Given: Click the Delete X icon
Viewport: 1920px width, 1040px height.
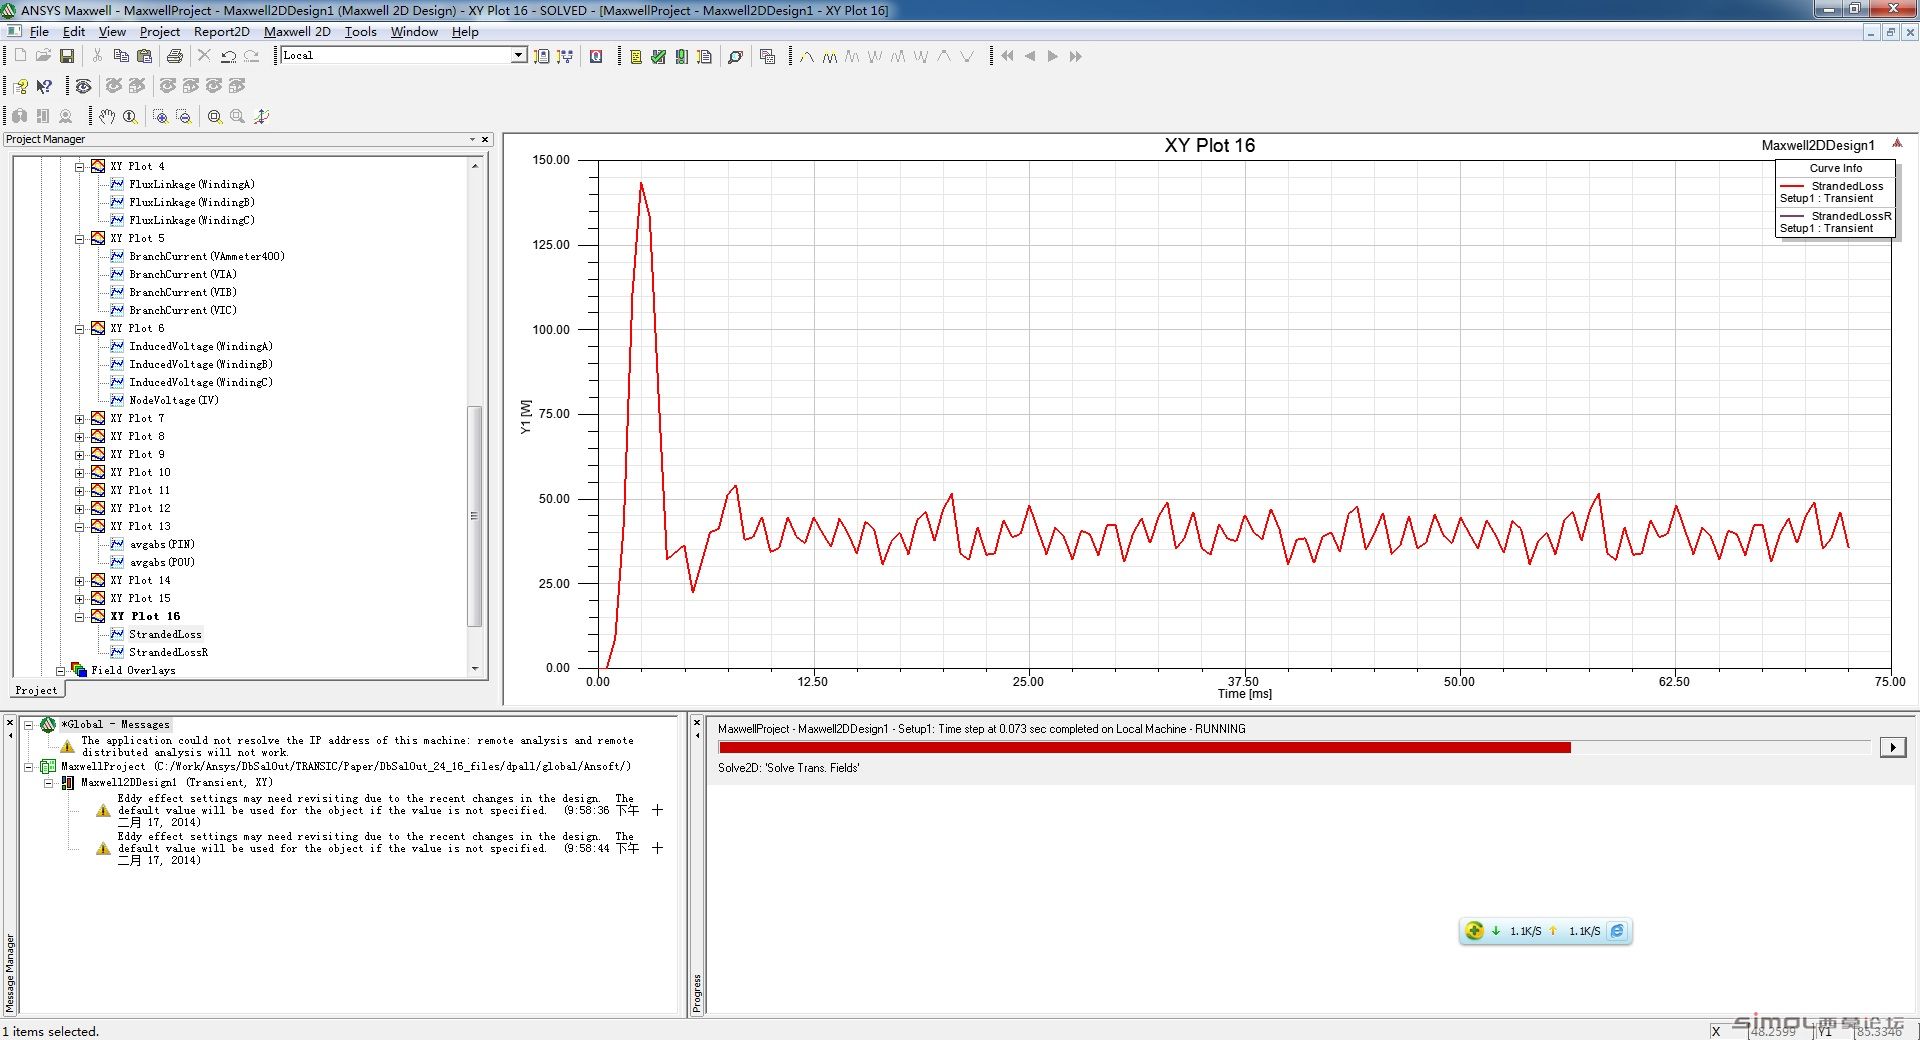Looking at the screenshot, I should [204, 56].
